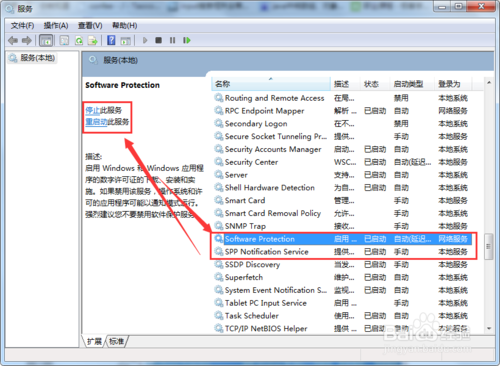The width and height of the screenshot is (500, 366).
Task: Click gear icon of SSDP Discovery
Action: [219, 264]
